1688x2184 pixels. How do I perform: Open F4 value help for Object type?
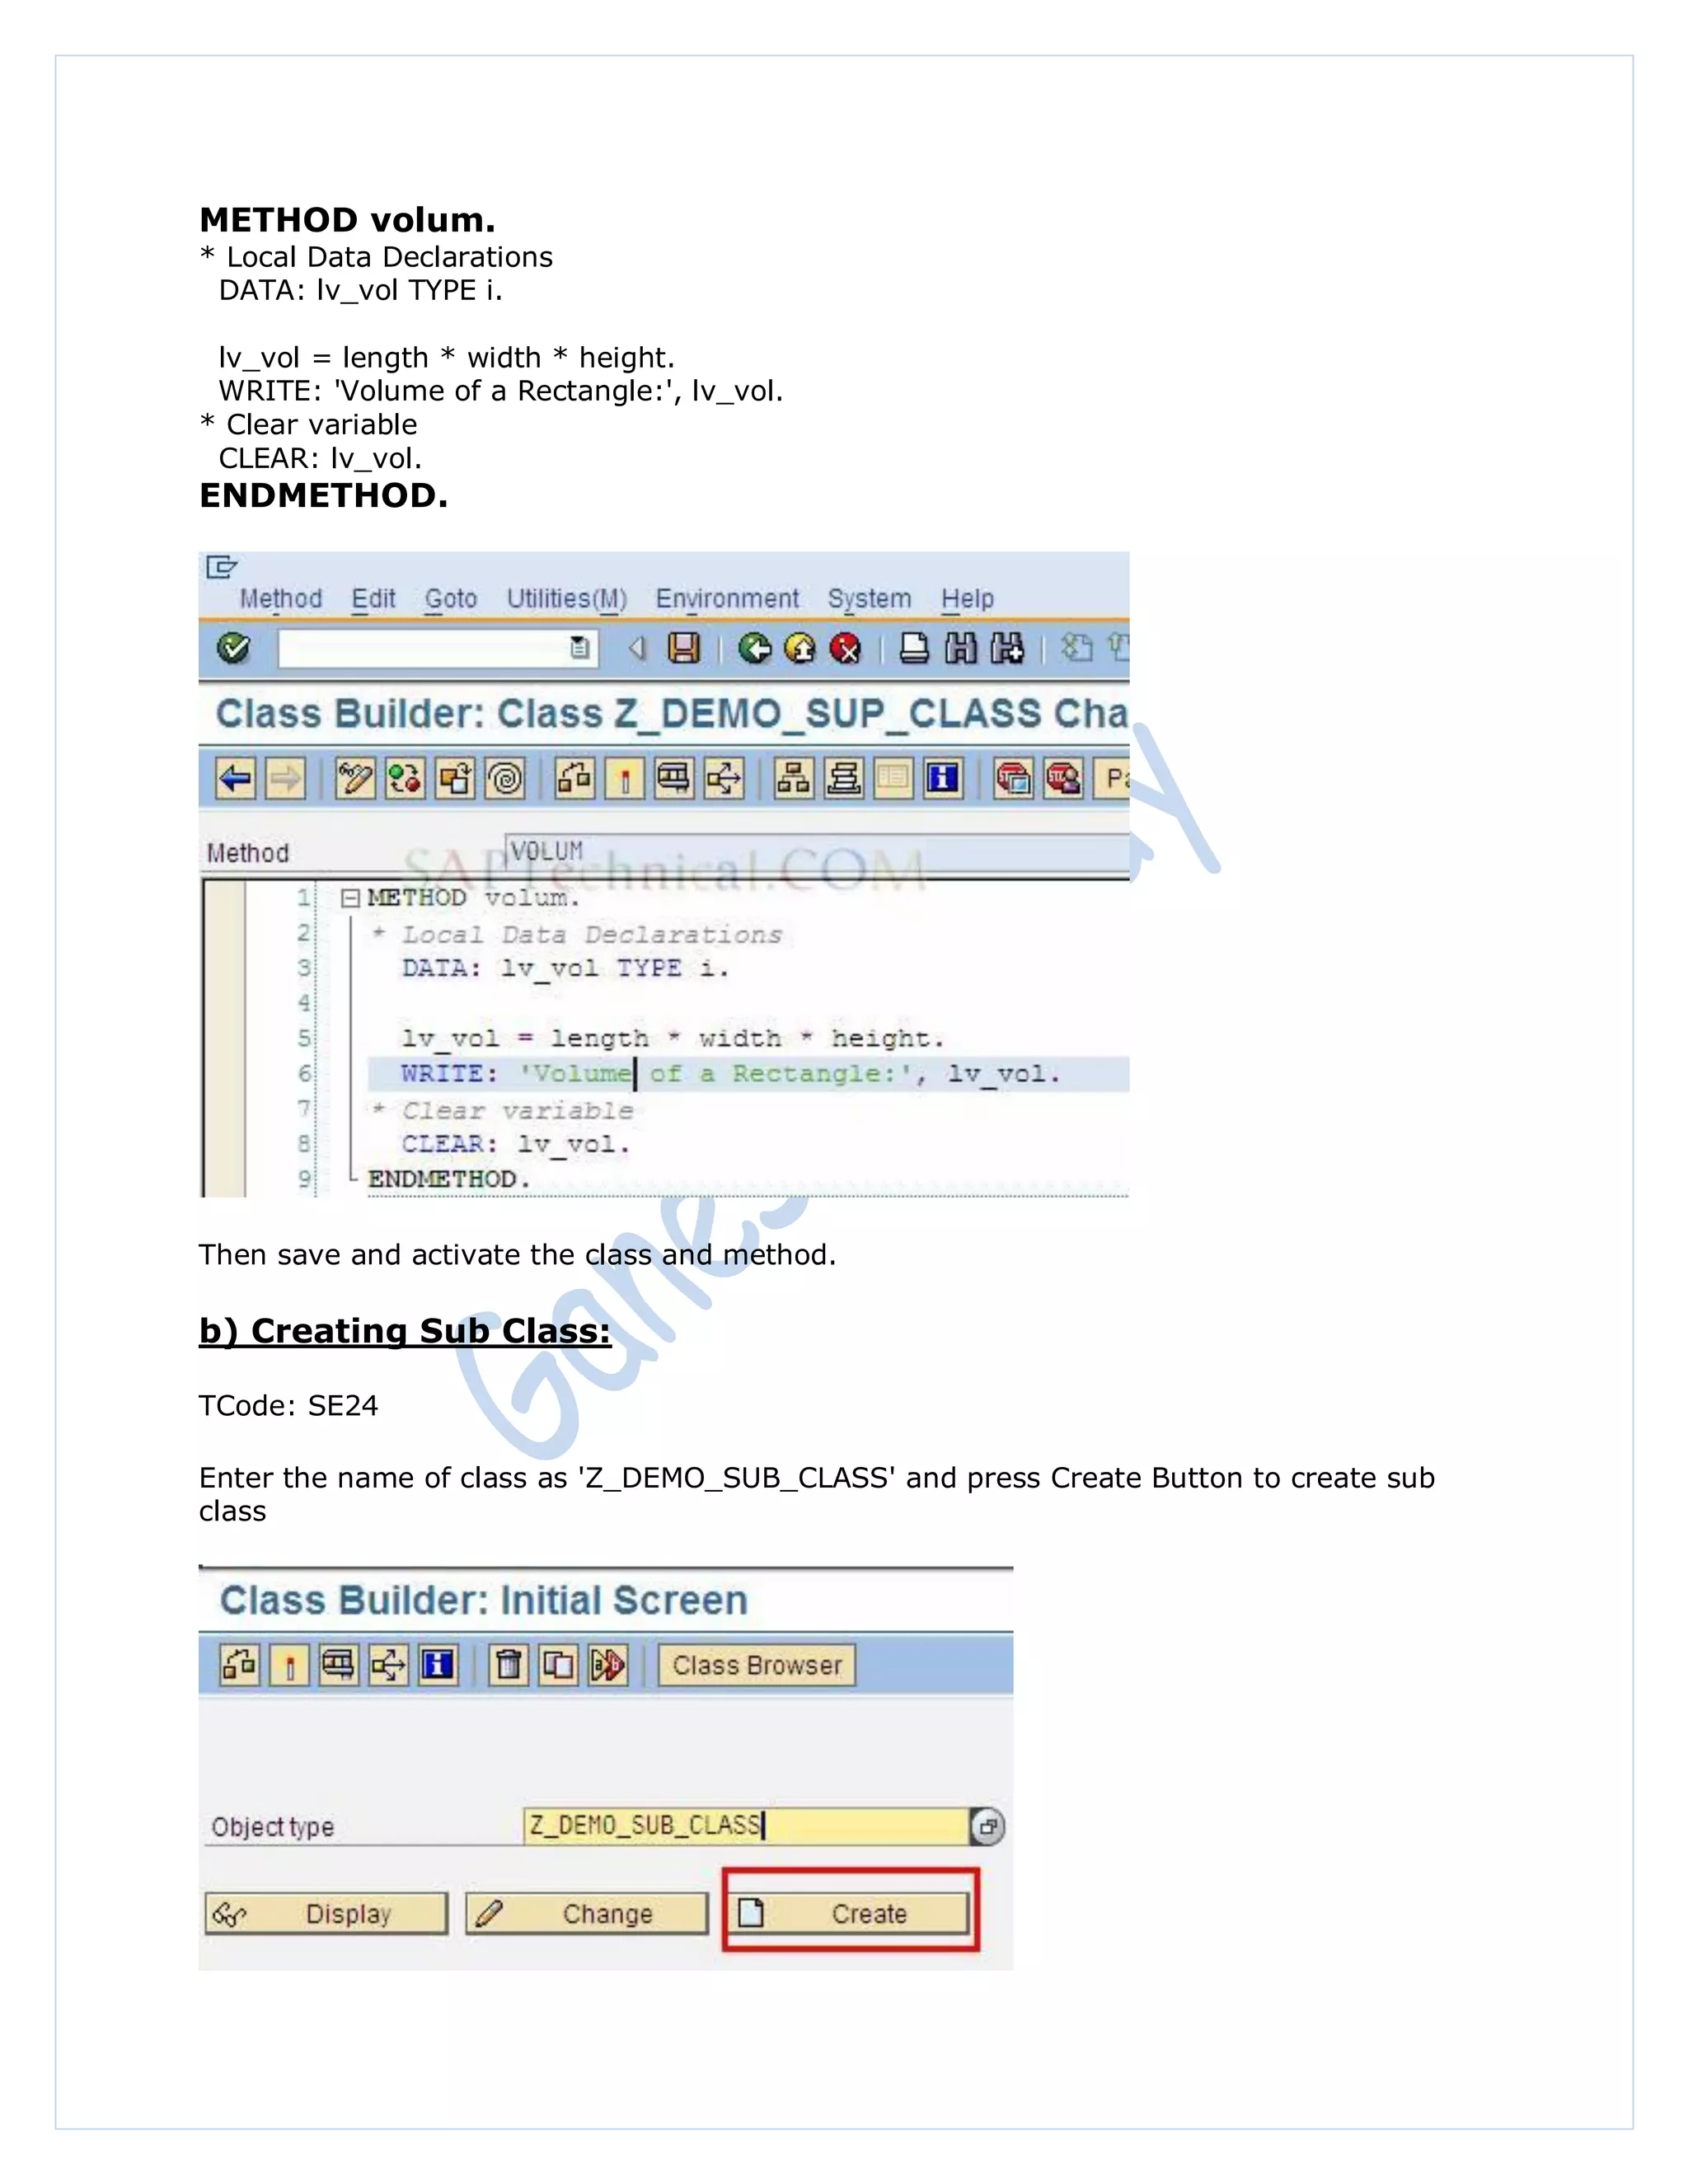[988, 1827]
